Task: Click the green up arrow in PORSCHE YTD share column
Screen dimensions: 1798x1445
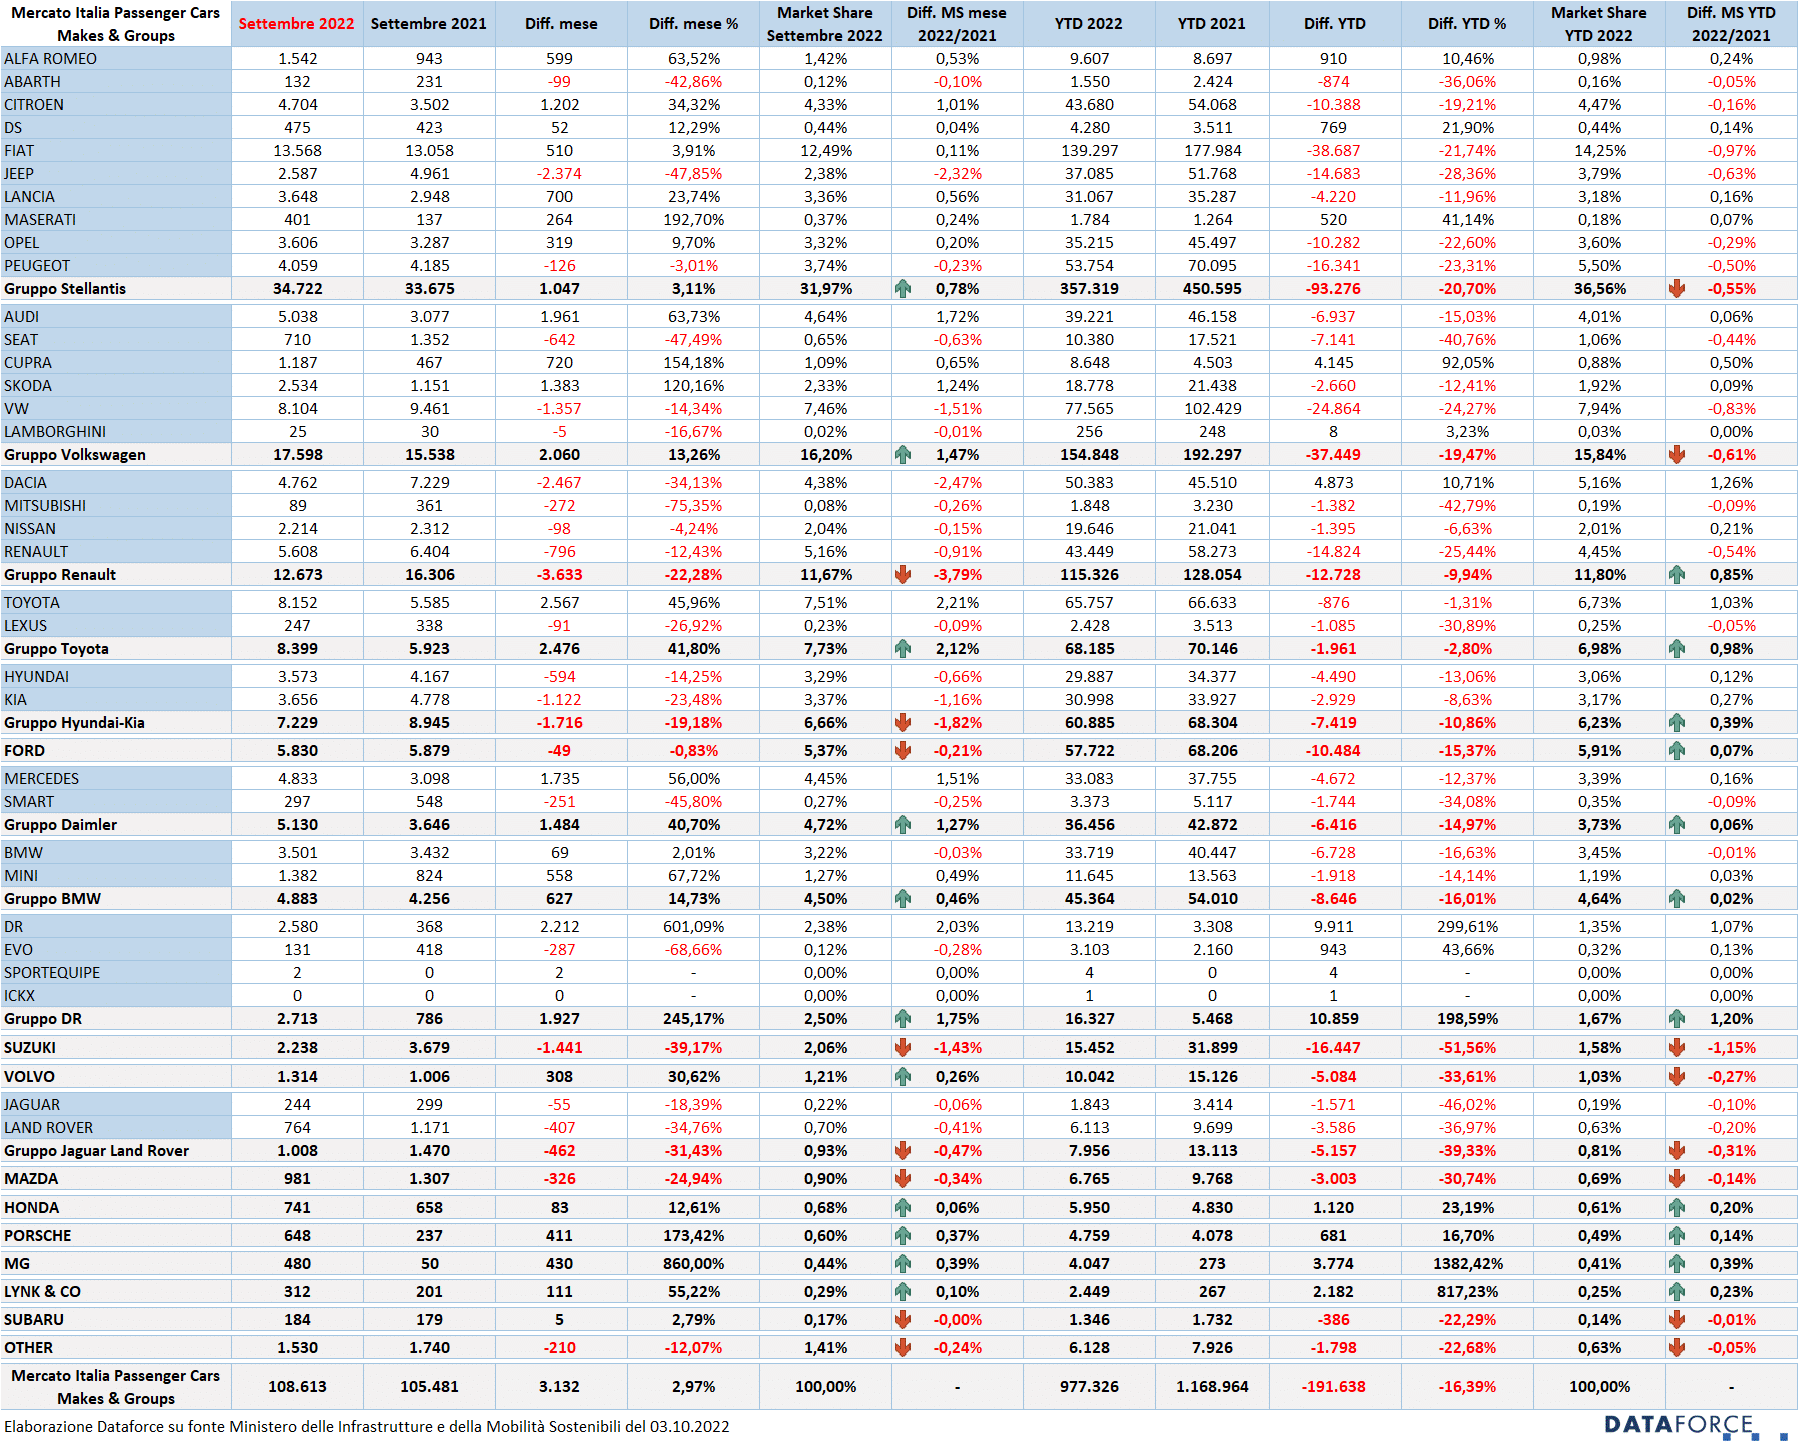Action: 1677,1236
